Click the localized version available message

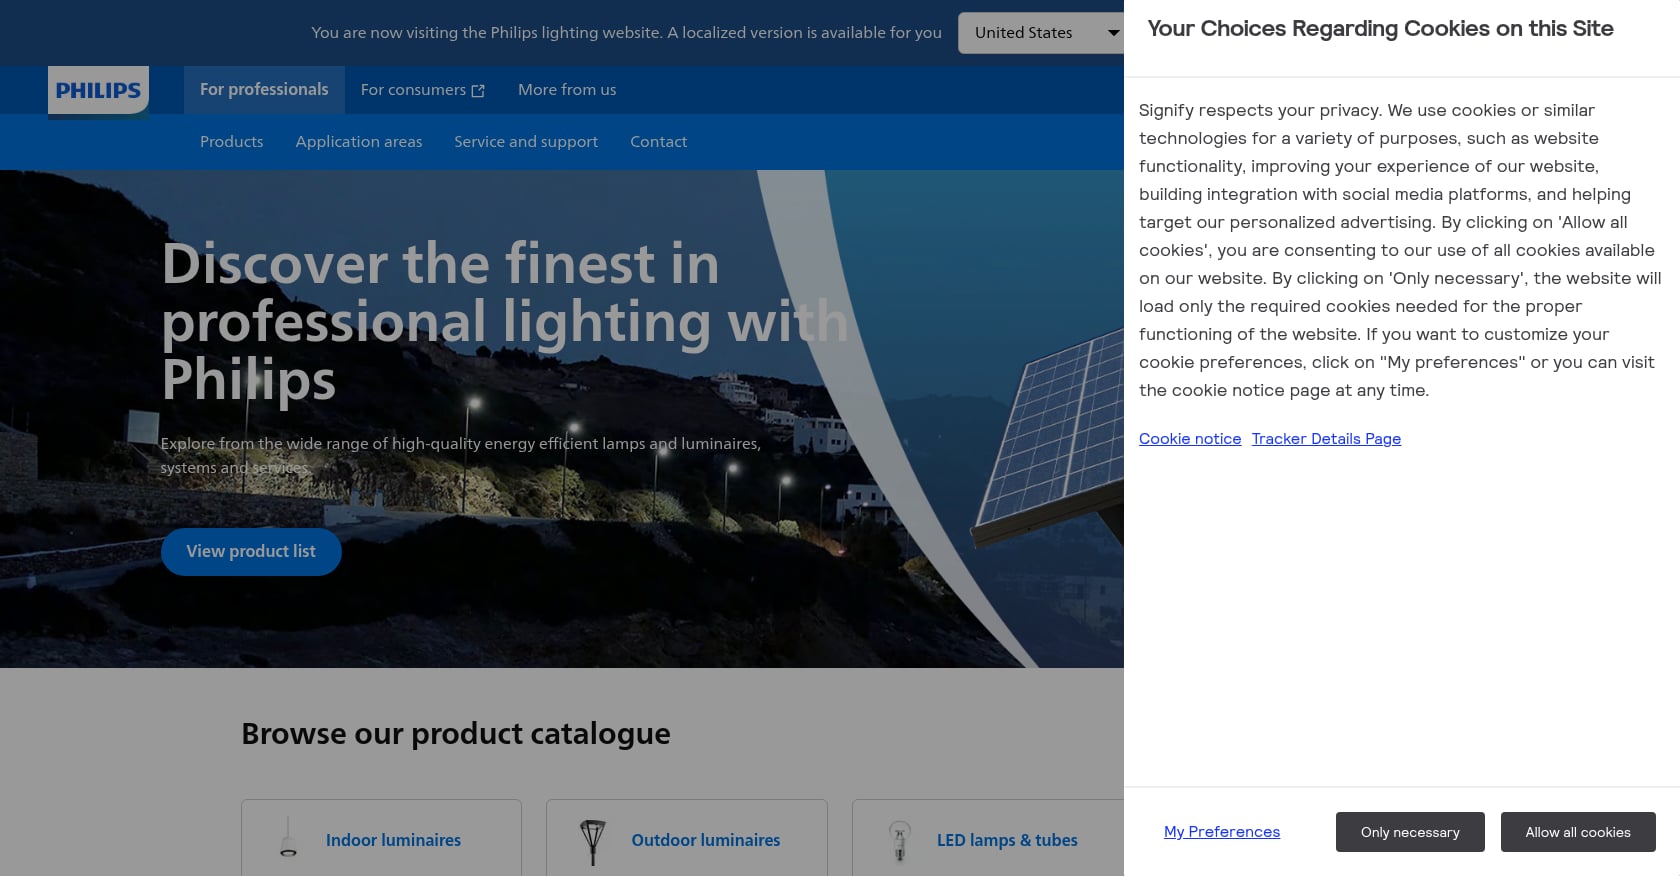pos(626,33)
